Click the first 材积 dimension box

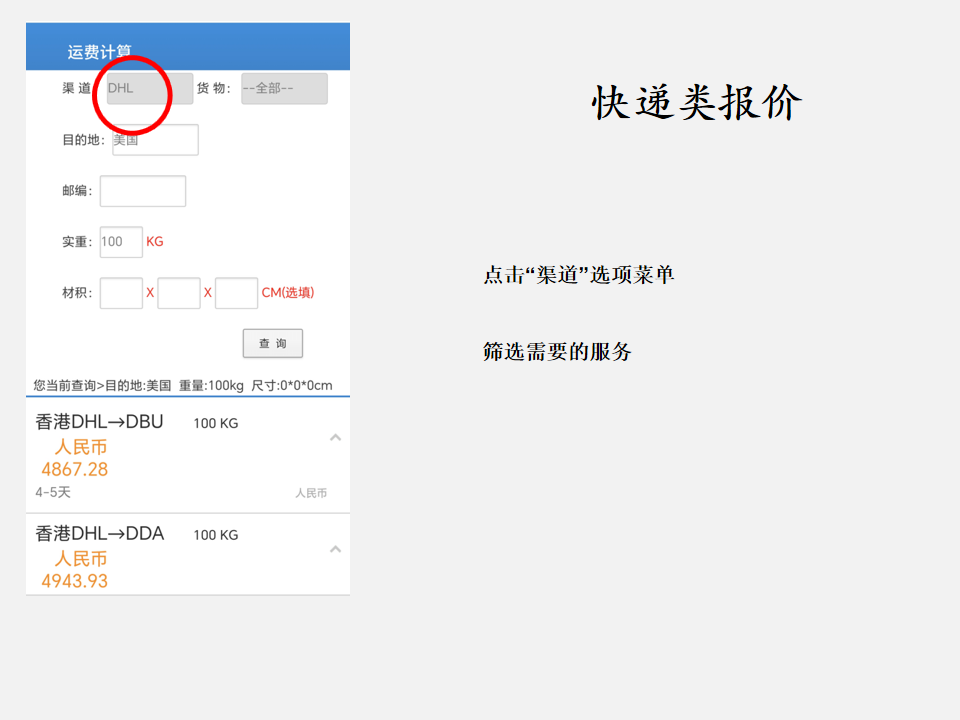point(121,293)
